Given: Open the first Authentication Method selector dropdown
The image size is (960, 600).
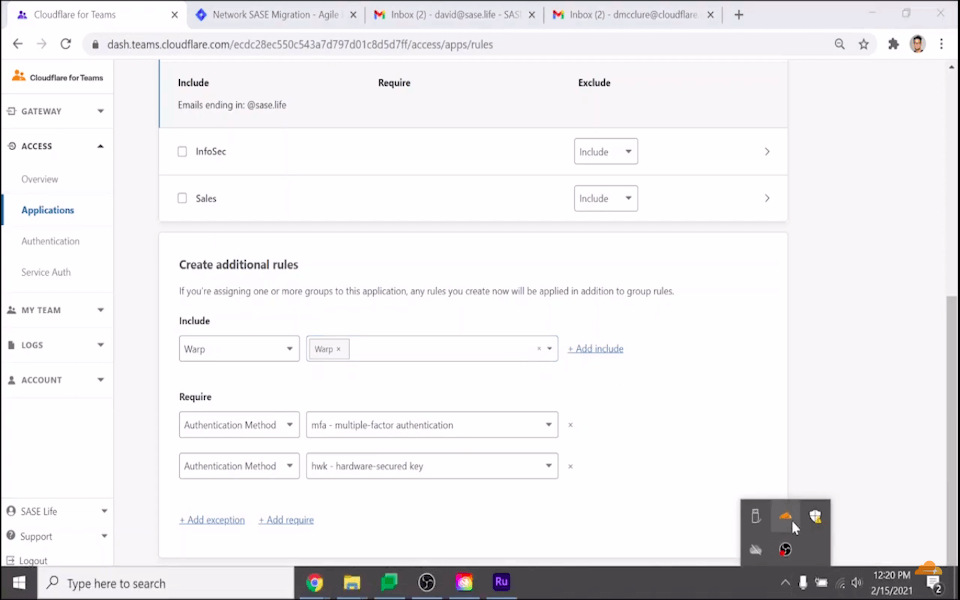Looking at the screenshot, I should click(239, 425).
